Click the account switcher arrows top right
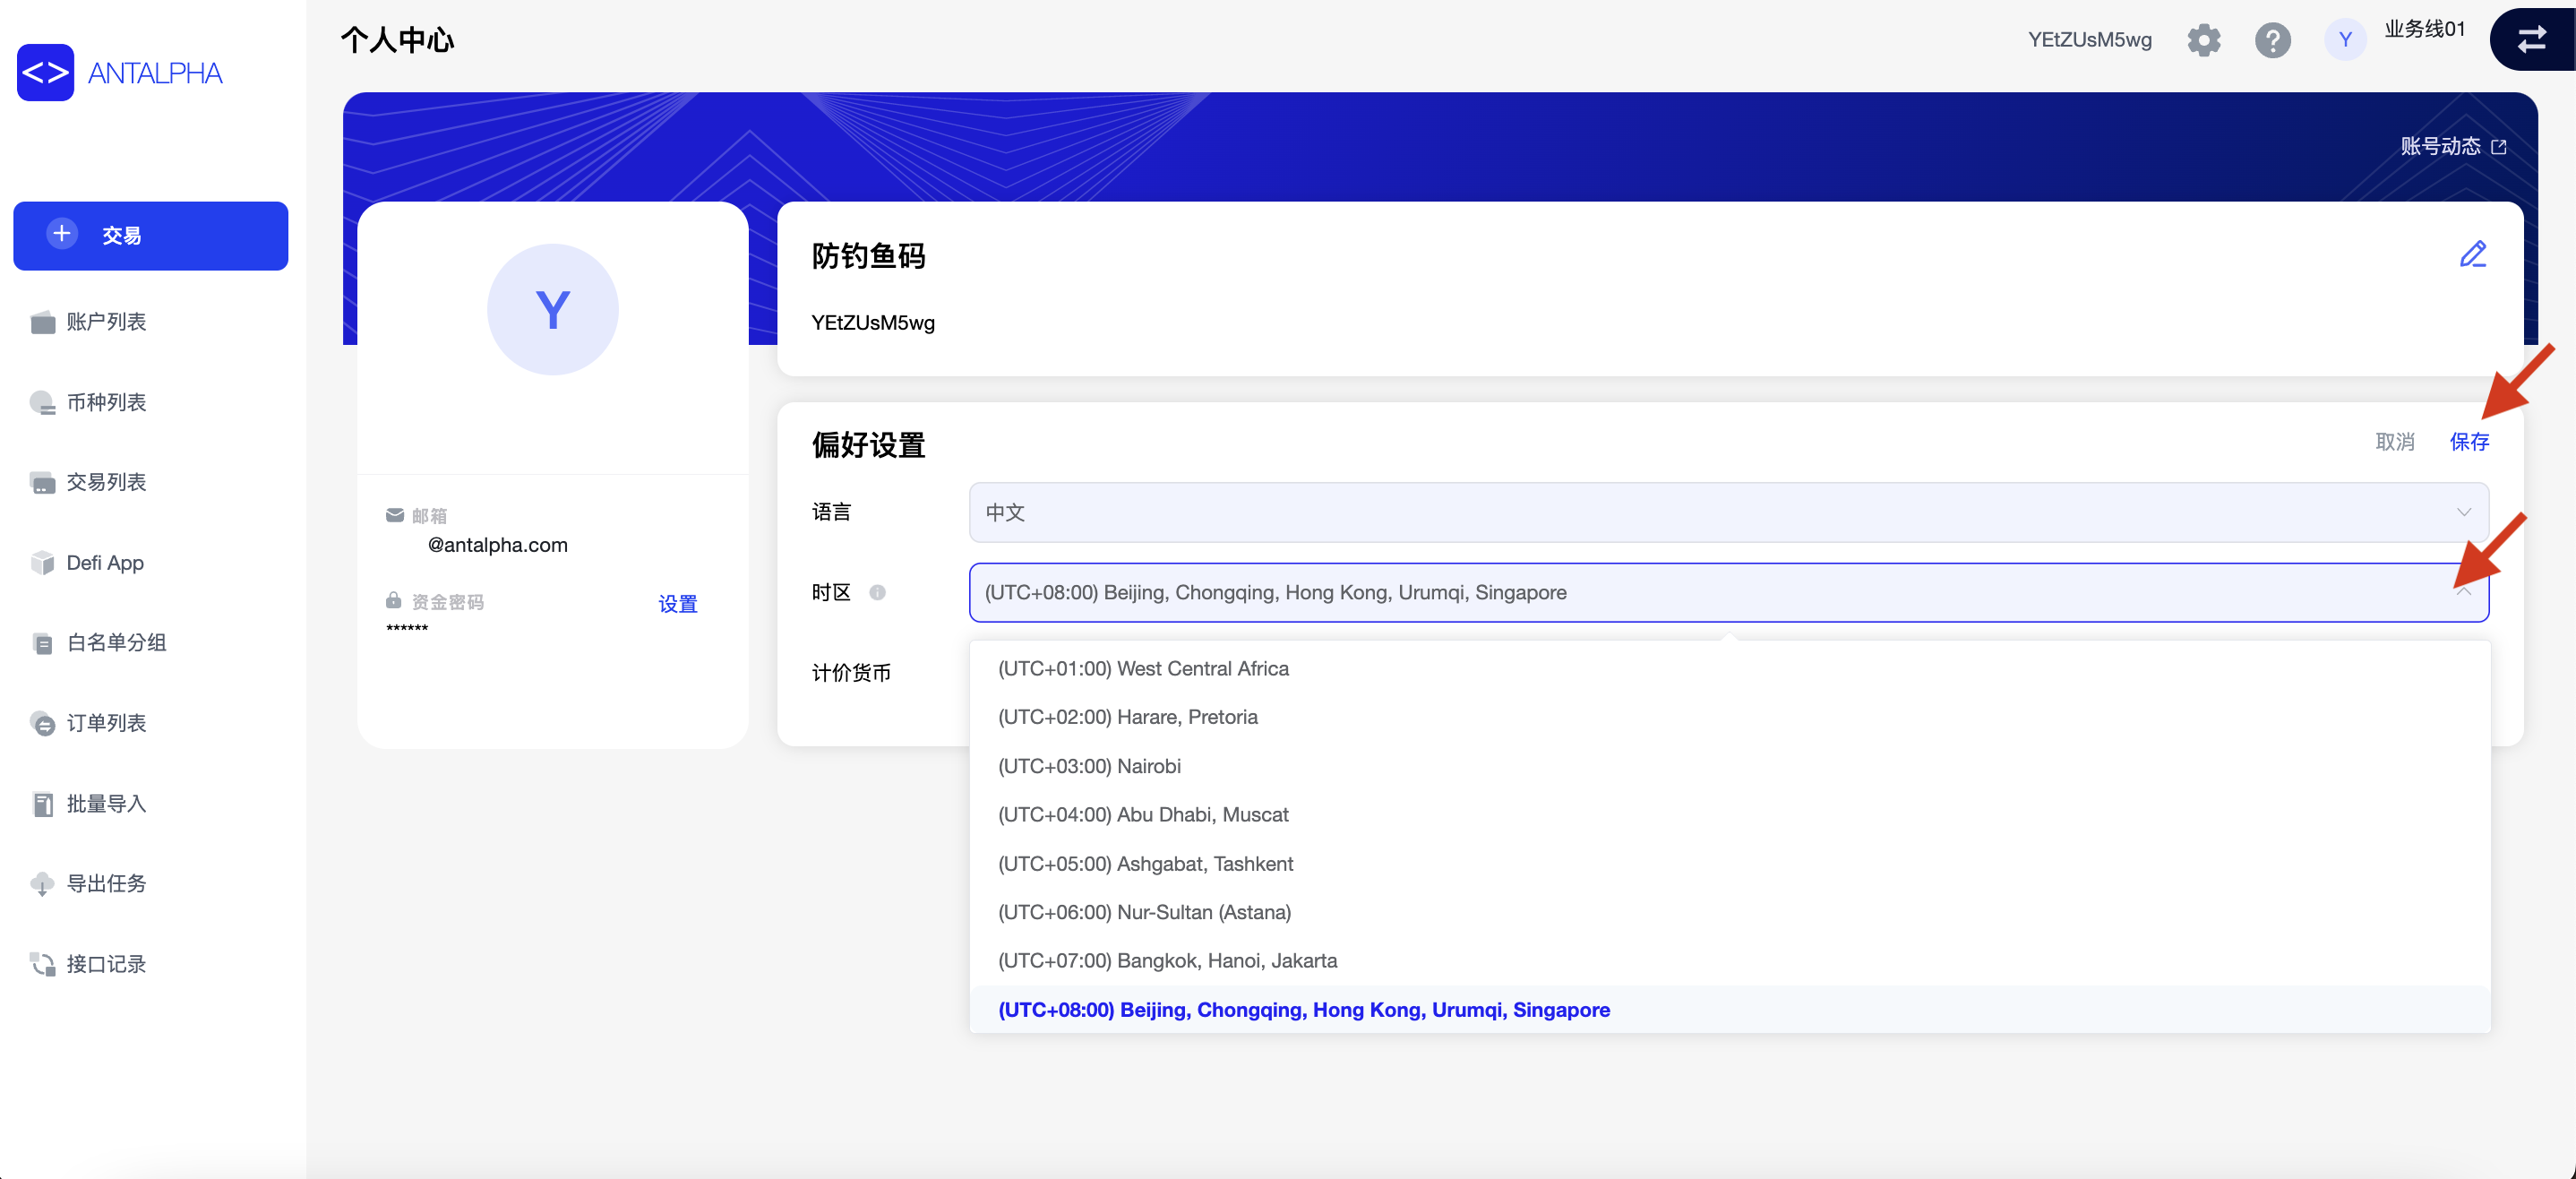Screen dimensions: 2576x1179 2532,39
